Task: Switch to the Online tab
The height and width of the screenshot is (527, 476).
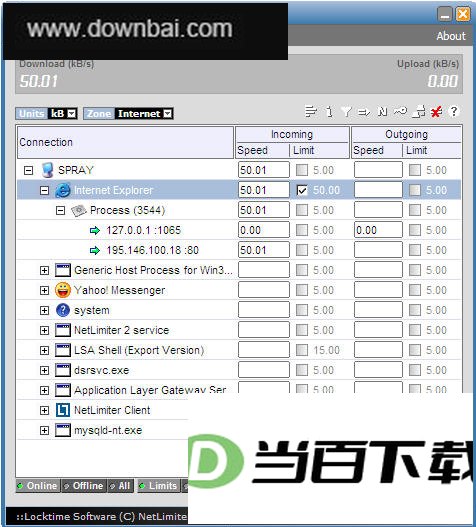Action: (38, 486)
